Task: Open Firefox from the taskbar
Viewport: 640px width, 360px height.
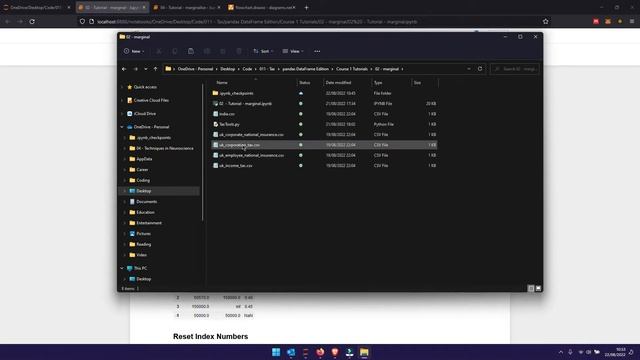Action: point(320,352)
